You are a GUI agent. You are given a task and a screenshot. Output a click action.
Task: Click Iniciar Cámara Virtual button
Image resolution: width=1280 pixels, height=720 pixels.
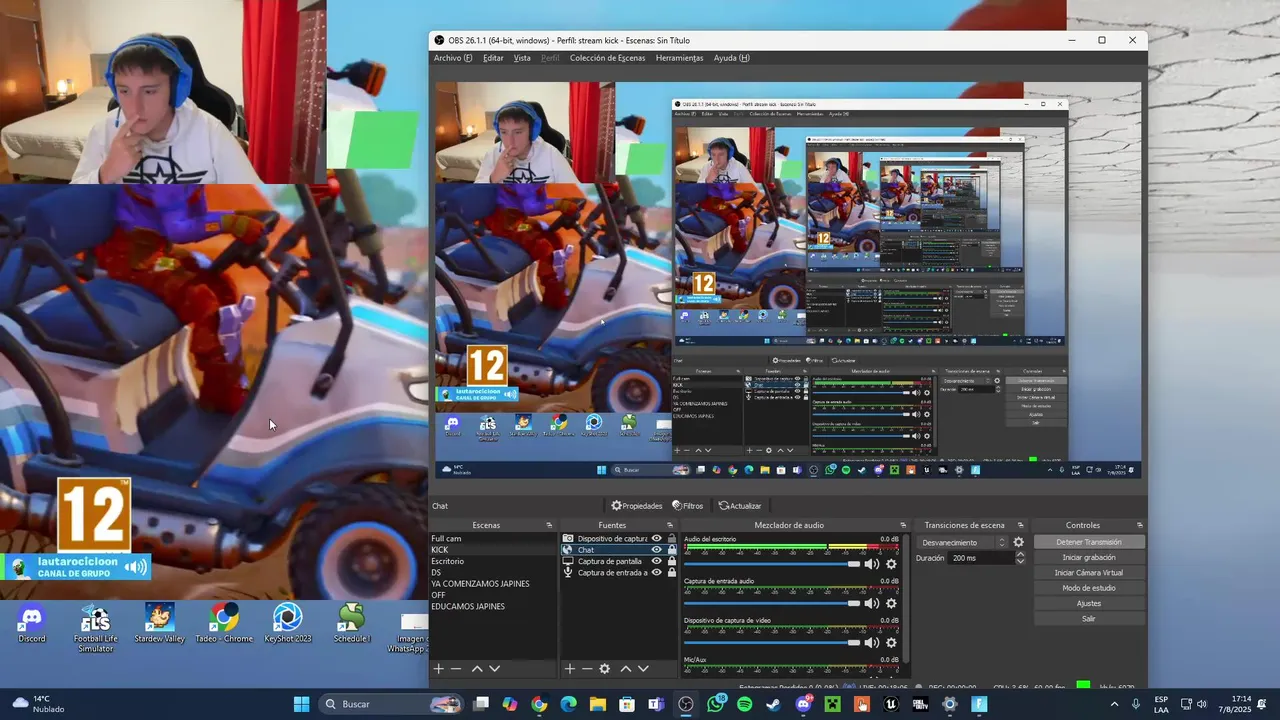[x=1088, y=573]
